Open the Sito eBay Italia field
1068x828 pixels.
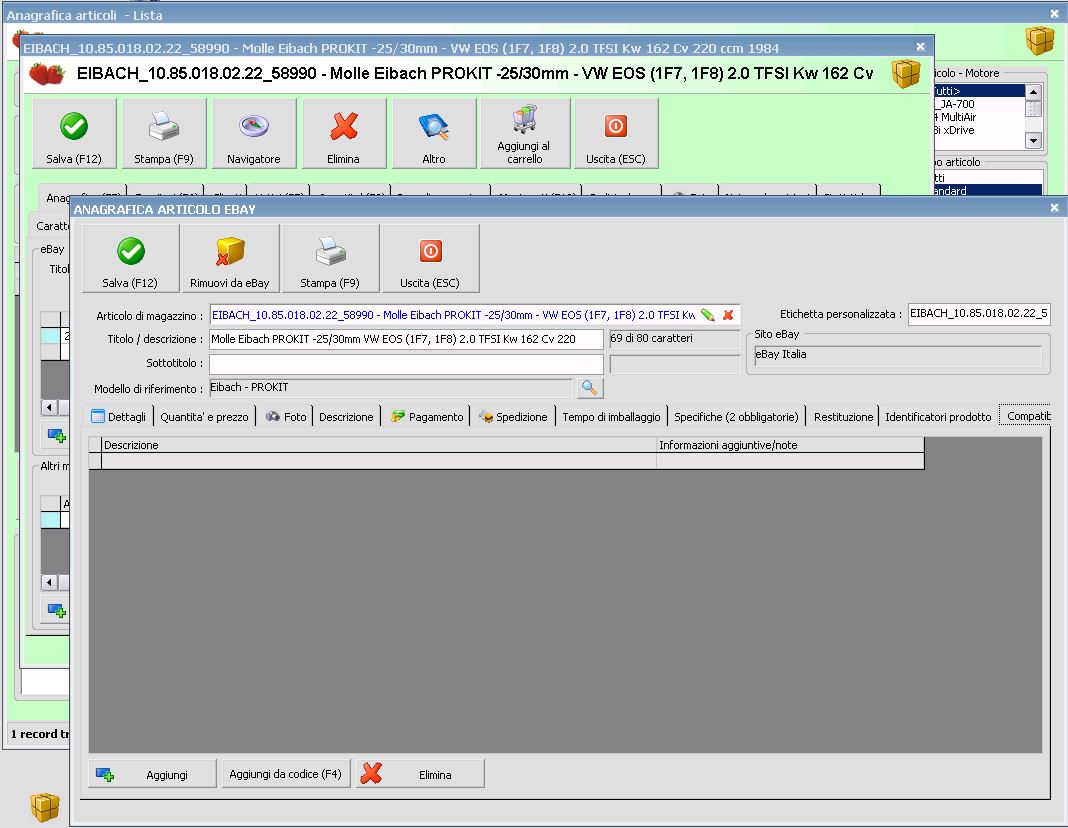[x=898, y=355]
